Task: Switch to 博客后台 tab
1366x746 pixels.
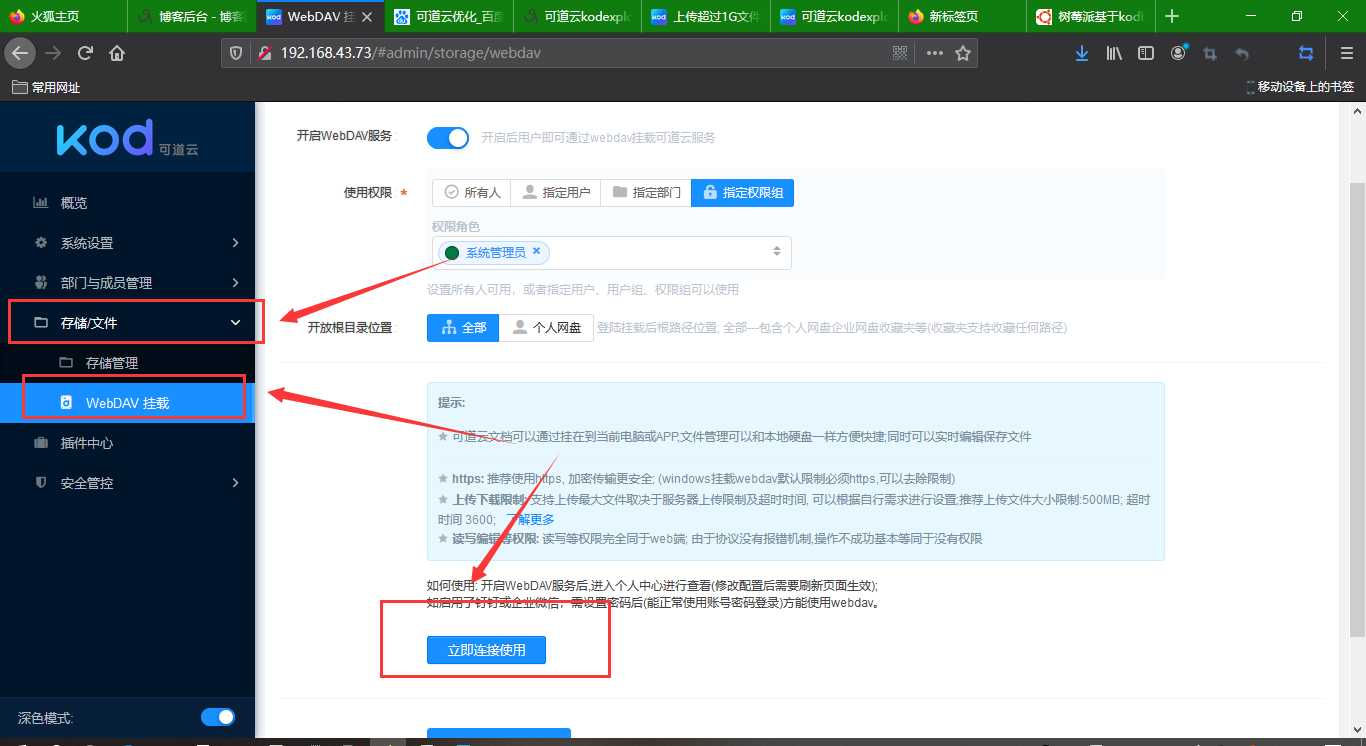Action: point(192,17)
